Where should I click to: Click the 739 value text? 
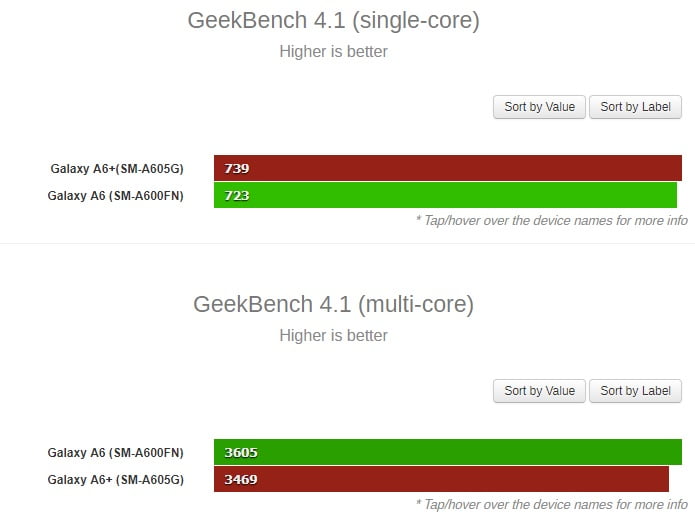point(237,168)
